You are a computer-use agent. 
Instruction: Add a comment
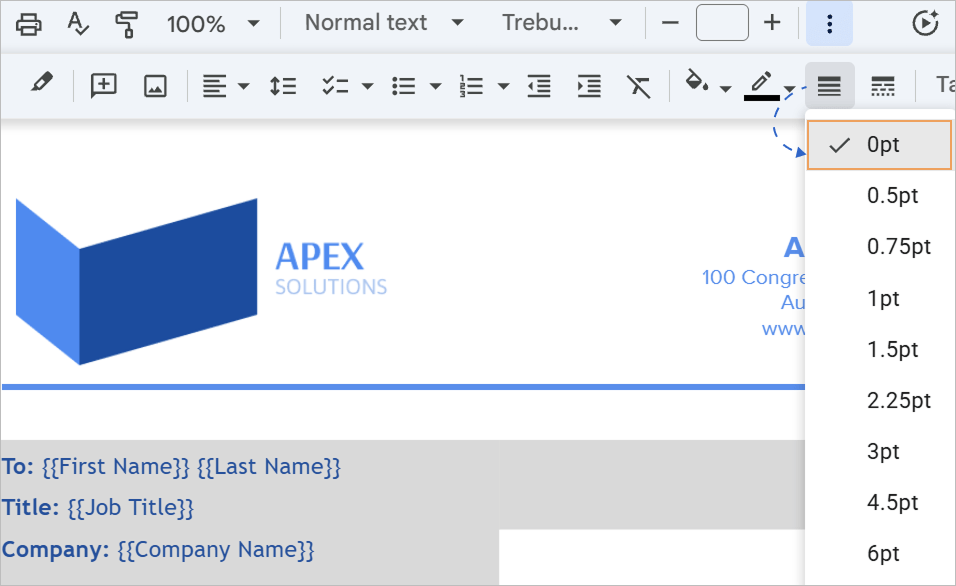point(104,85)
